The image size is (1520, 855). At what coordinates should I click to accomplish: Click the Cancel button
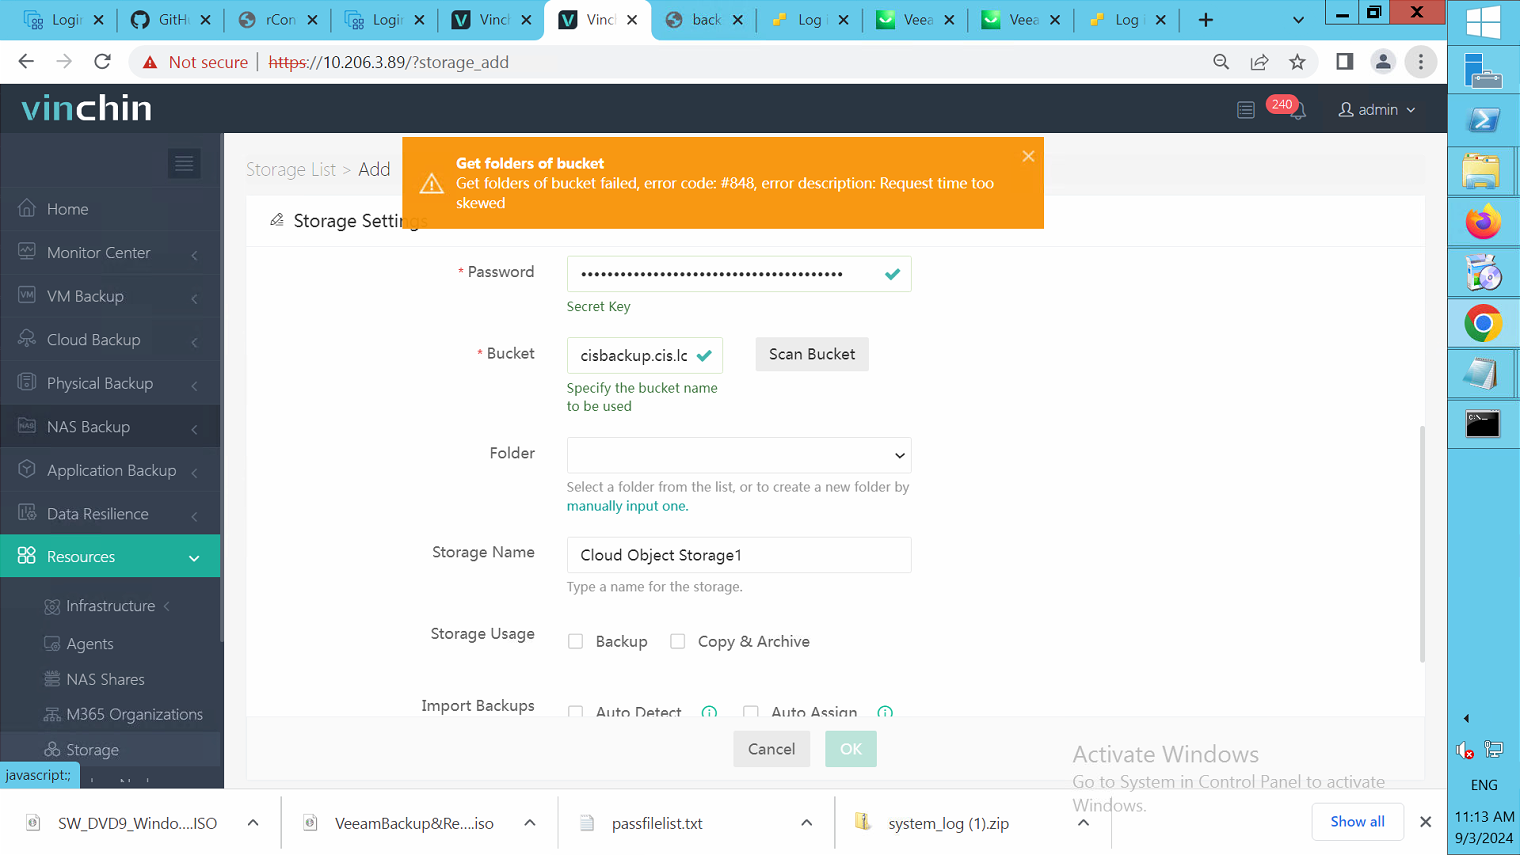point(771,749)
